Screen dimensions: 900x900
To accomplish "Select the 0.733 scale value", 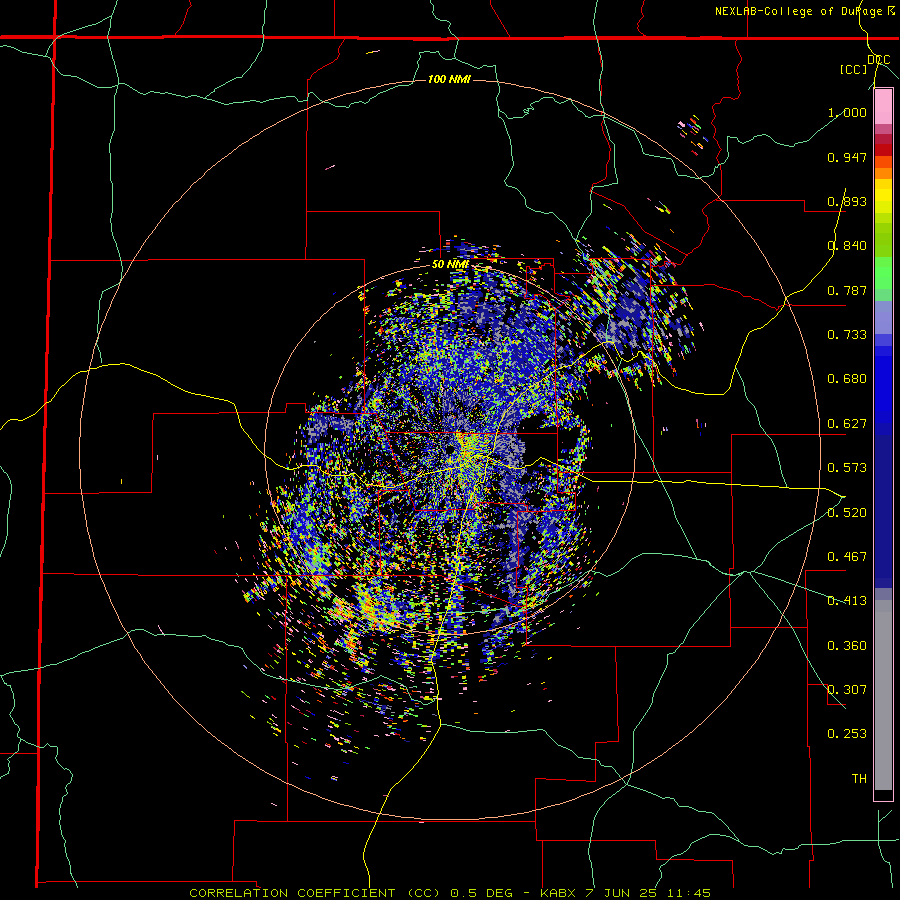I will tap(847, 335).
